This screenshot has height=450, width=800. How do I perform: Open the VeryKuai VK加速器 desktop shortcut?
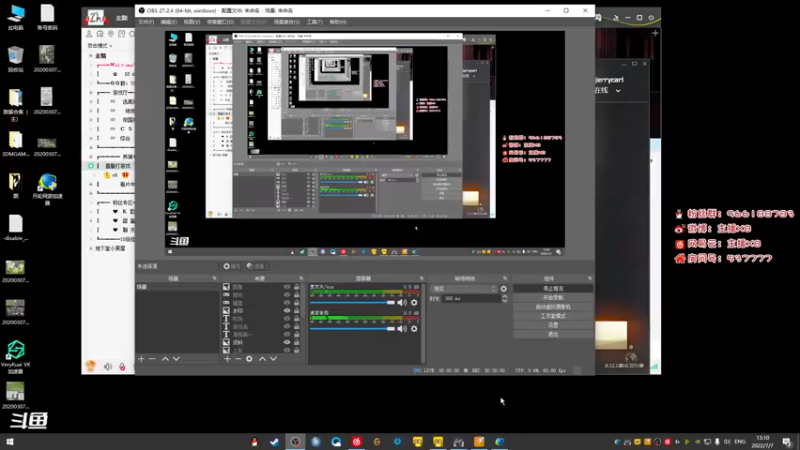[15, 357]
